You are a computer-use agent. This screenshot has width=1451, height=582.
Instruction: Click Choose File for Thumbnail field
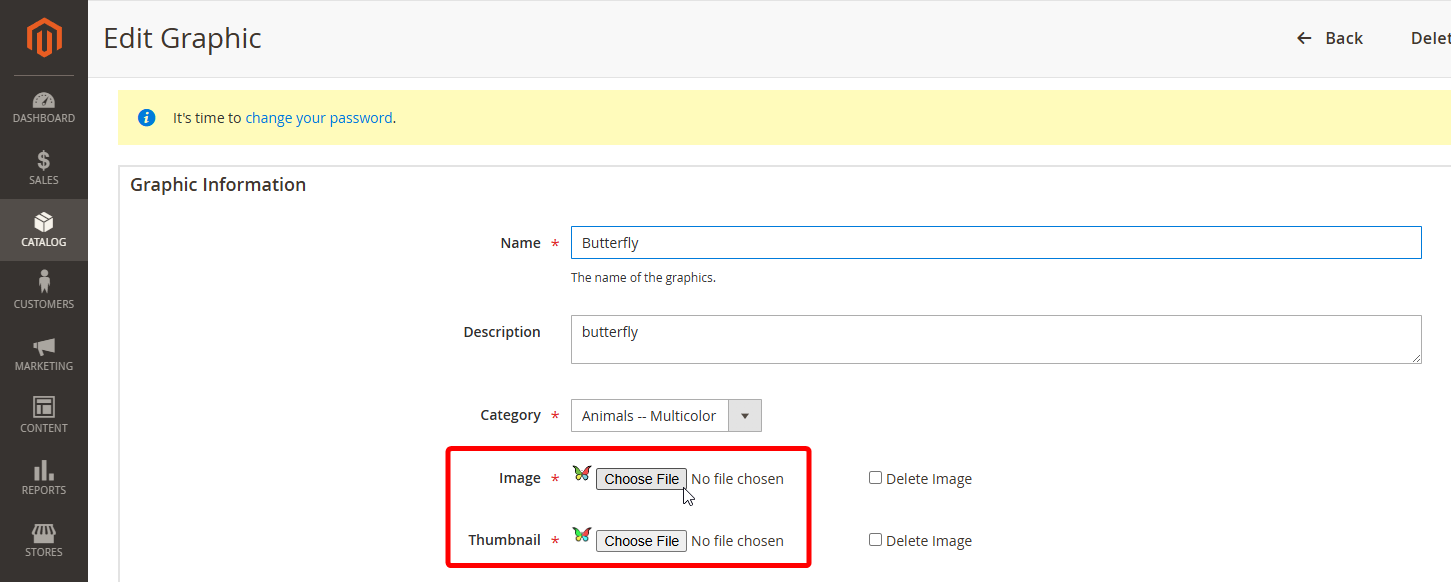pos(641,541)
